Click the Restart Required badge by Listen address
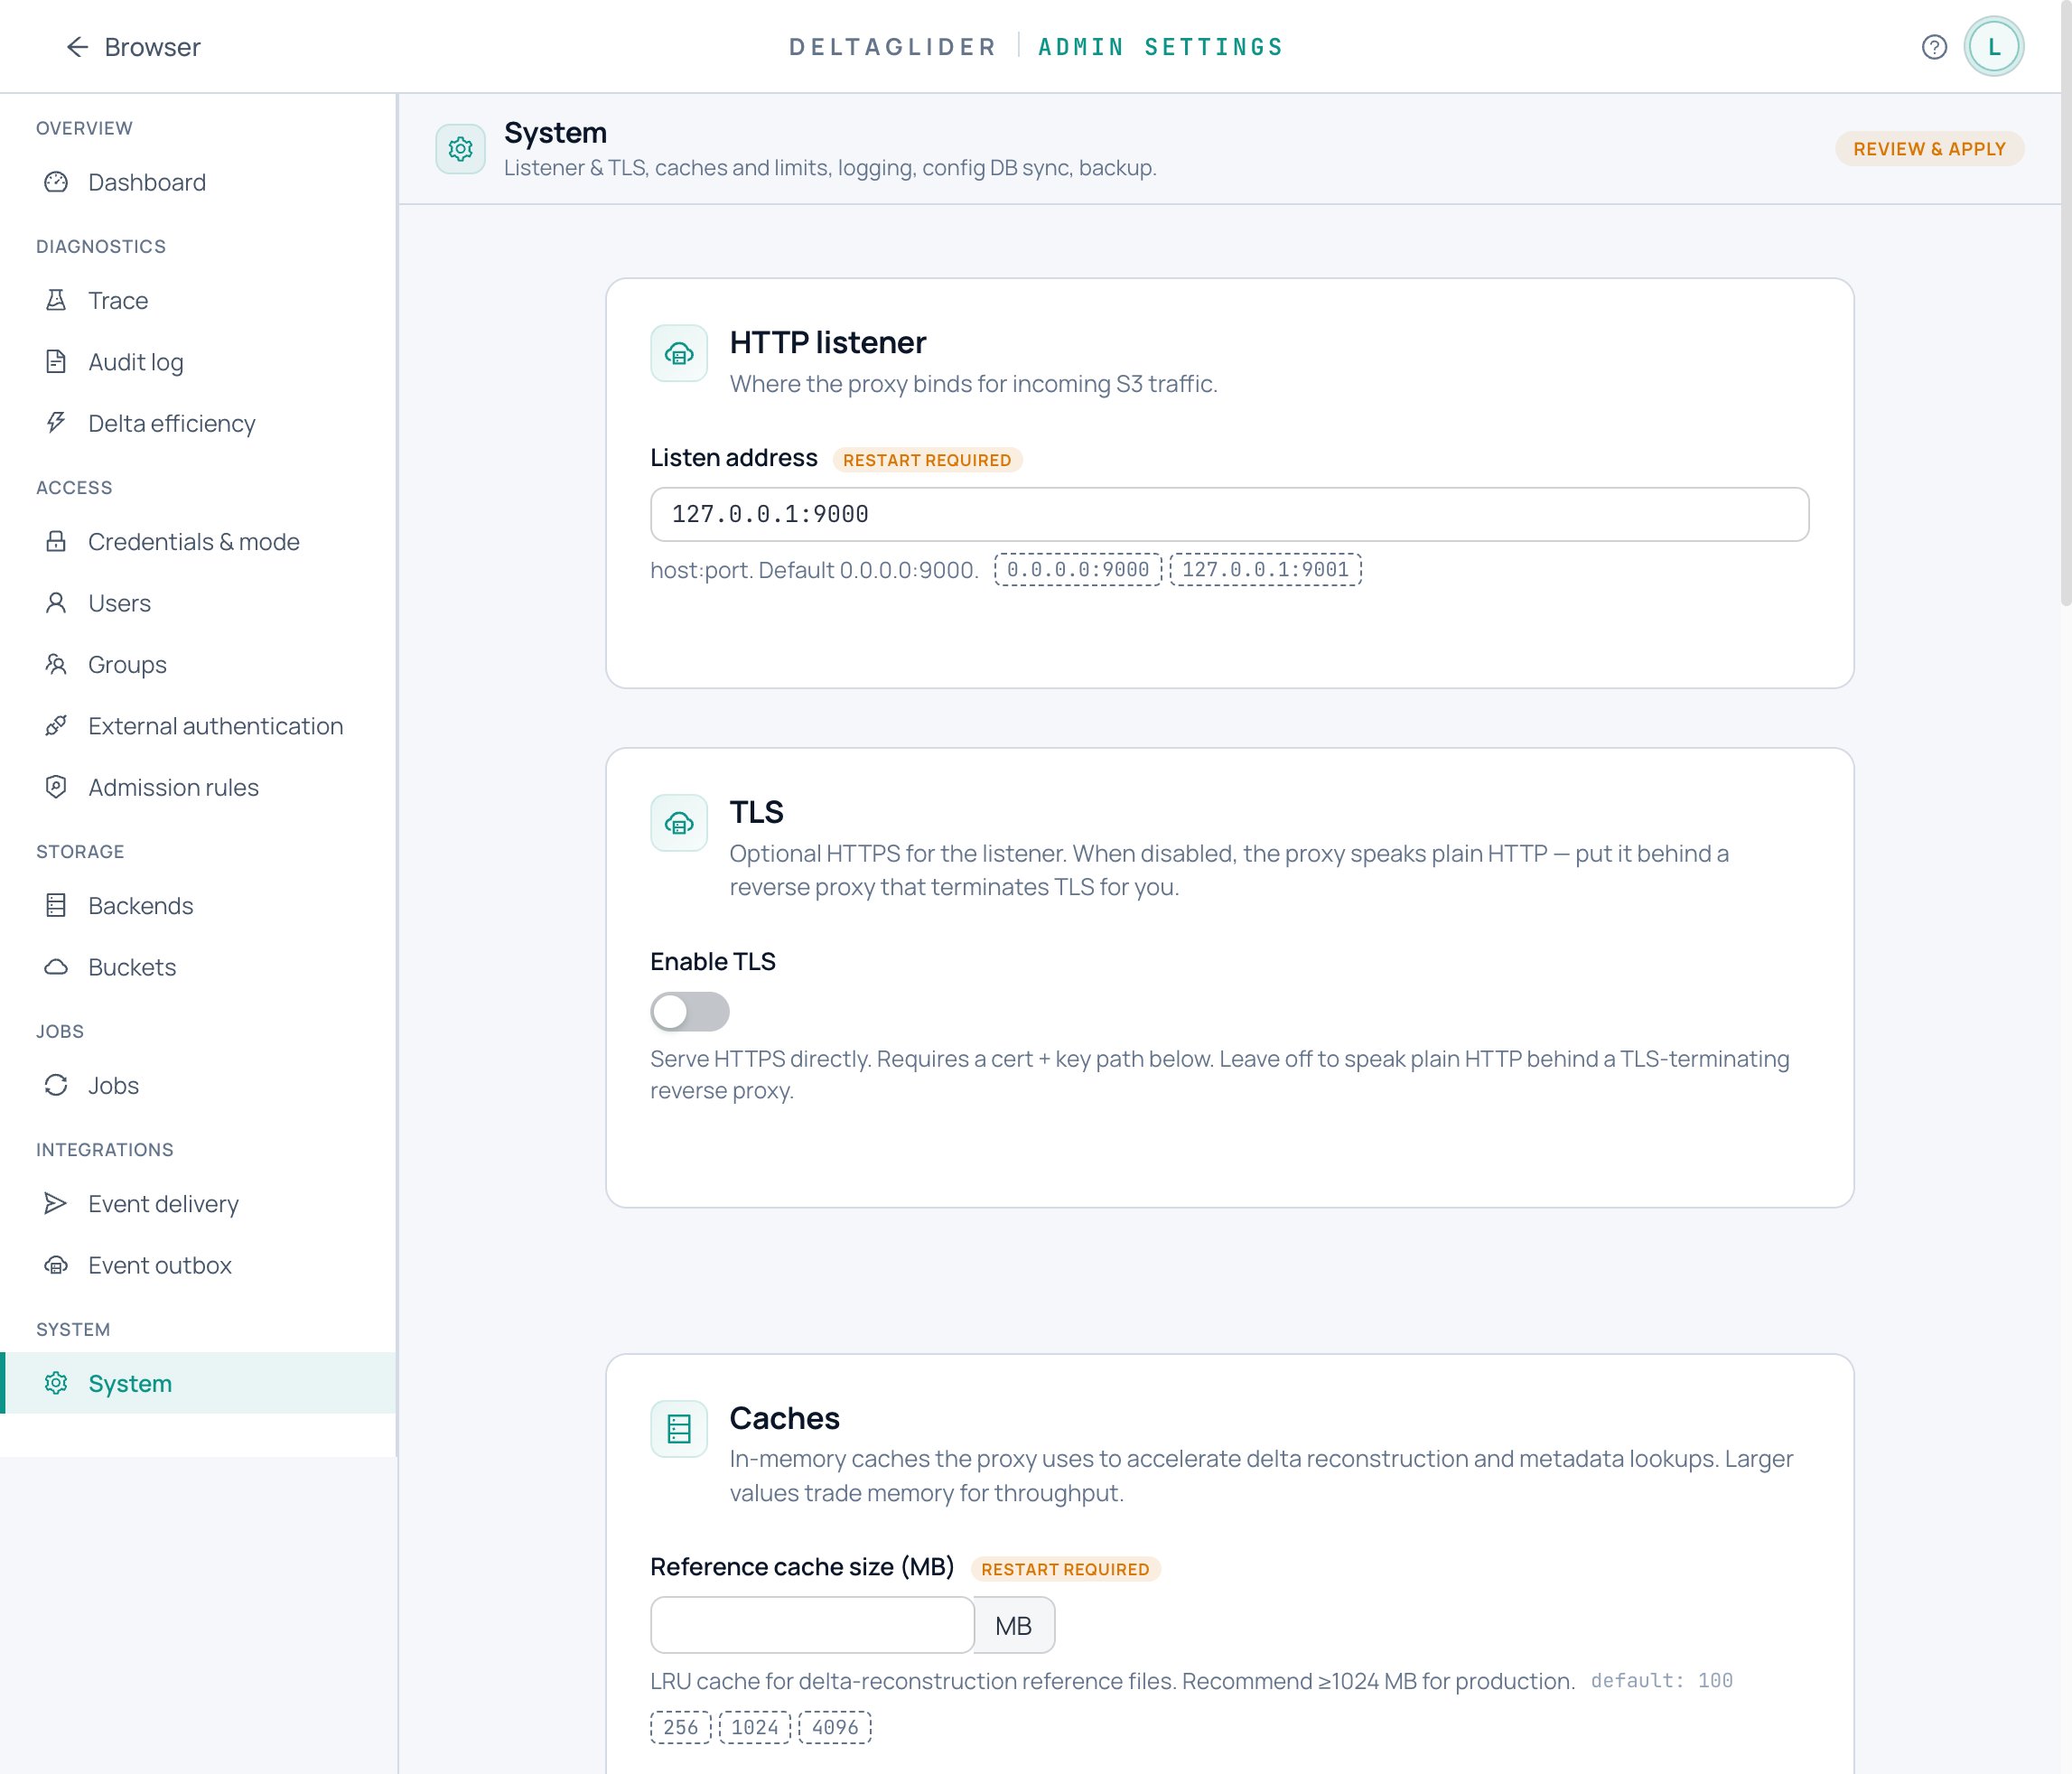2072x1774 pixels. click(927, 459)
